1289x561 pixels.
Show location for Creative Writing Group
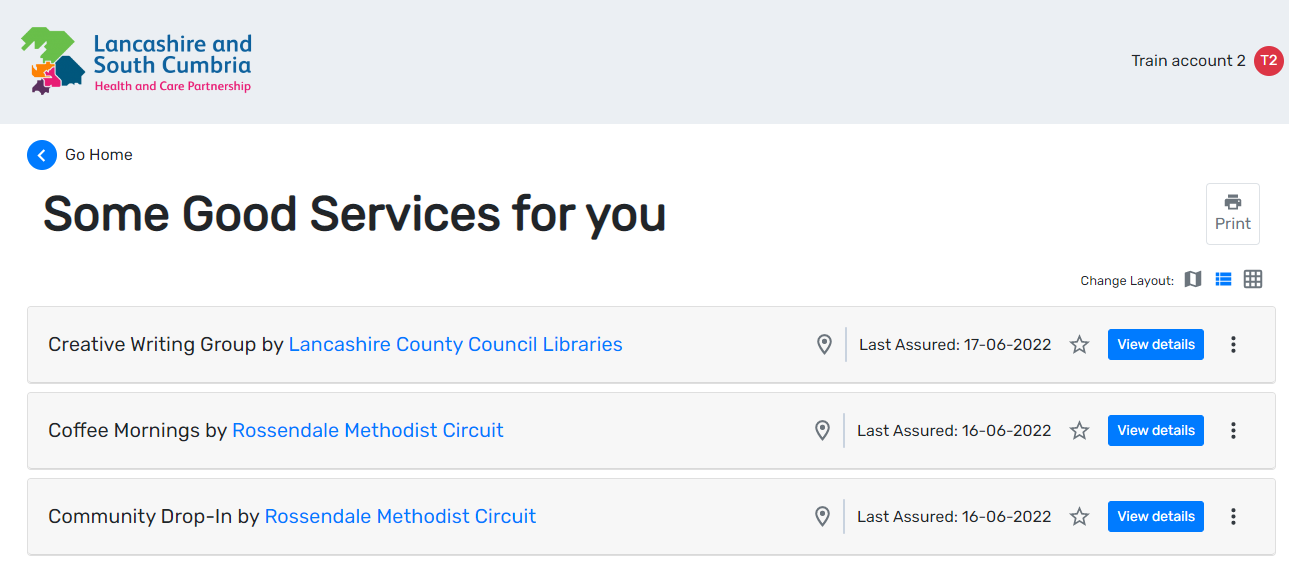click(x=824, y=345)
